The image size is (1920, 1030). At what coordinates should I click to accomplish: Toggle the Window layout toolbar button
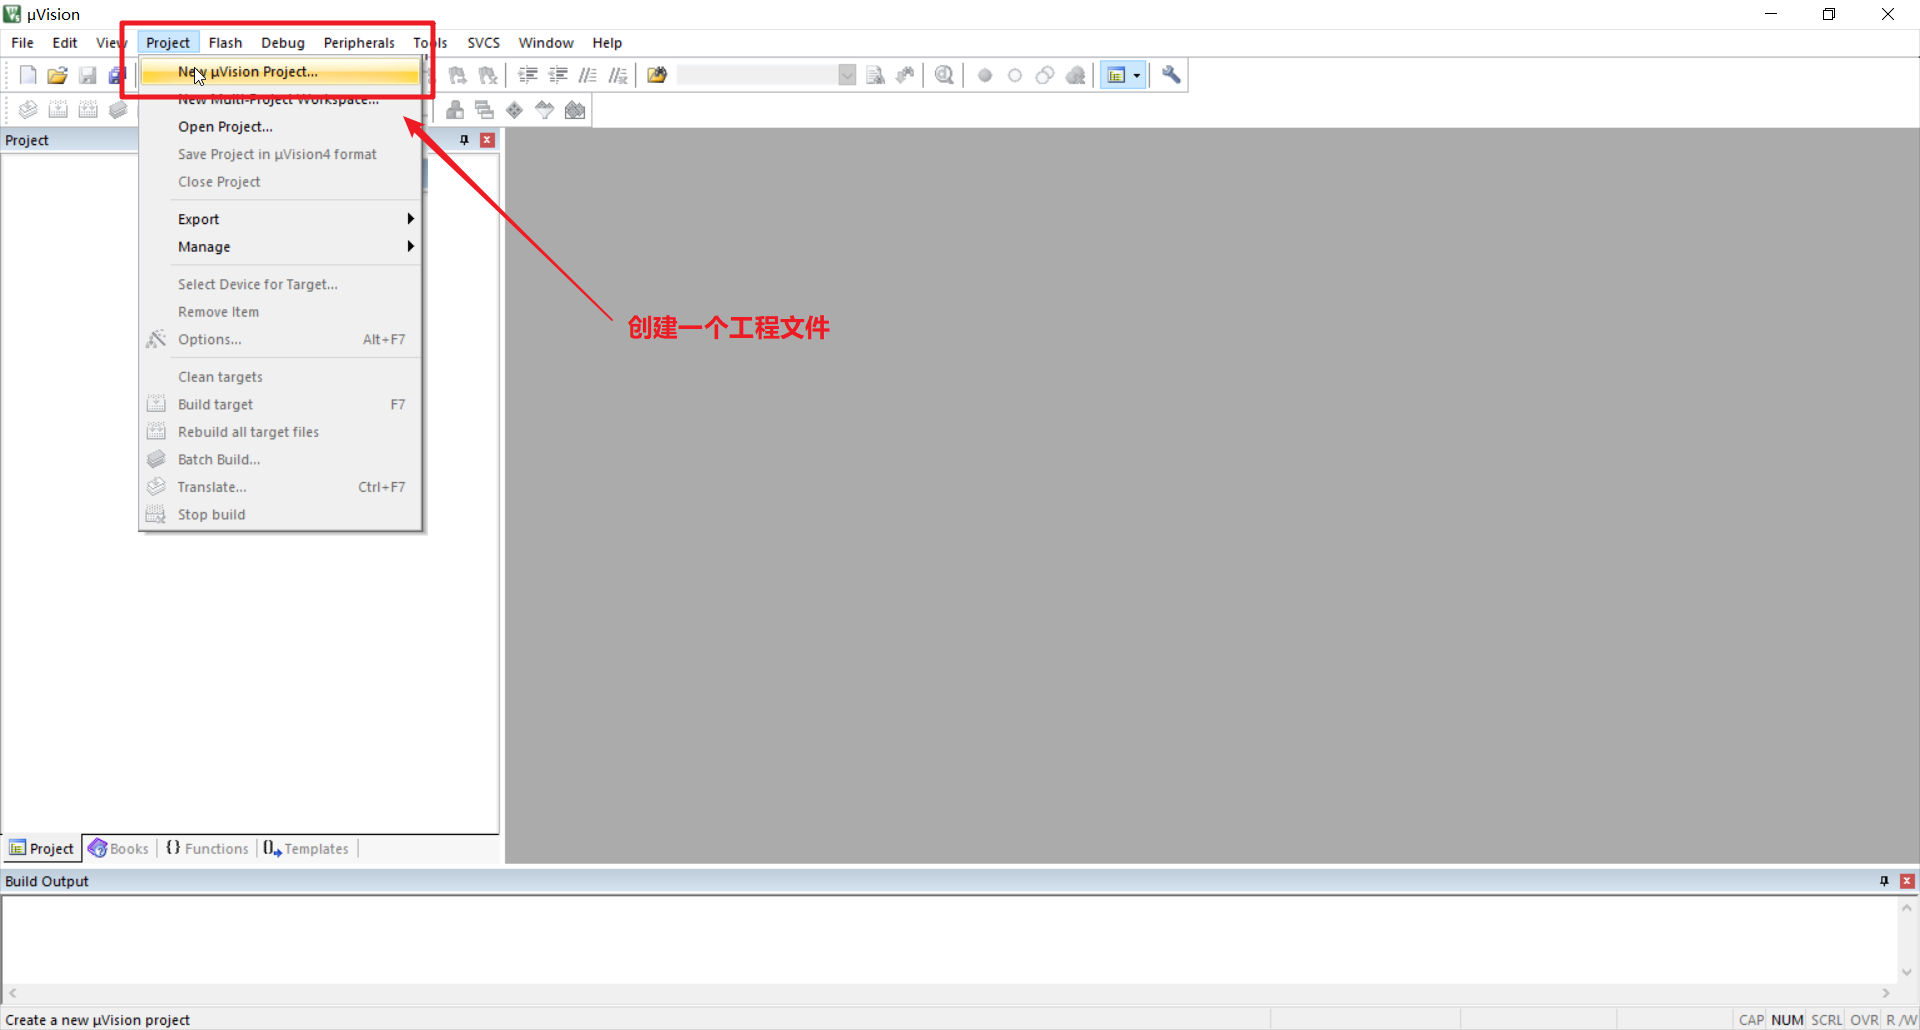[x=1116, y=75]
